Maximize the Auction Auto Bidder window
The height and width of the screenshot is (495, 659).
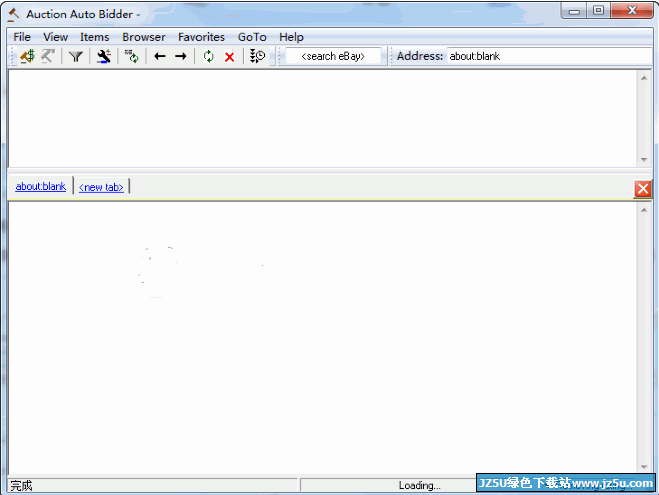598,11
